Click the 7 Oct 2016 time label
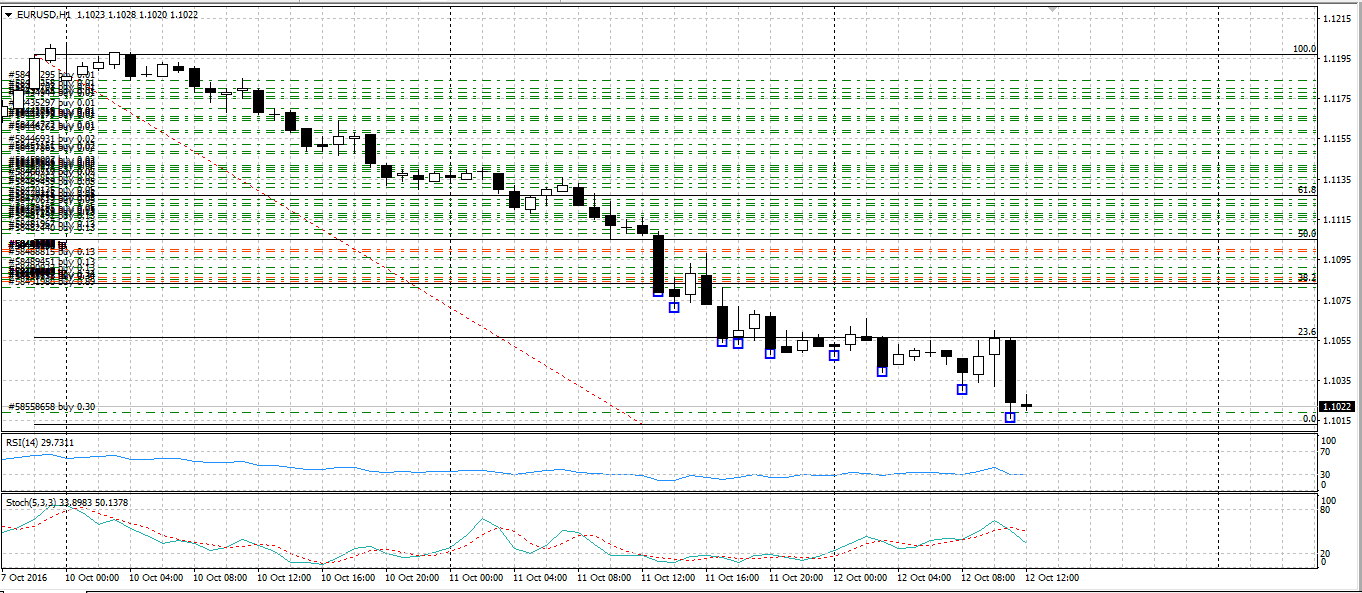Screen dimensions: 1362x593 [24, 577]
